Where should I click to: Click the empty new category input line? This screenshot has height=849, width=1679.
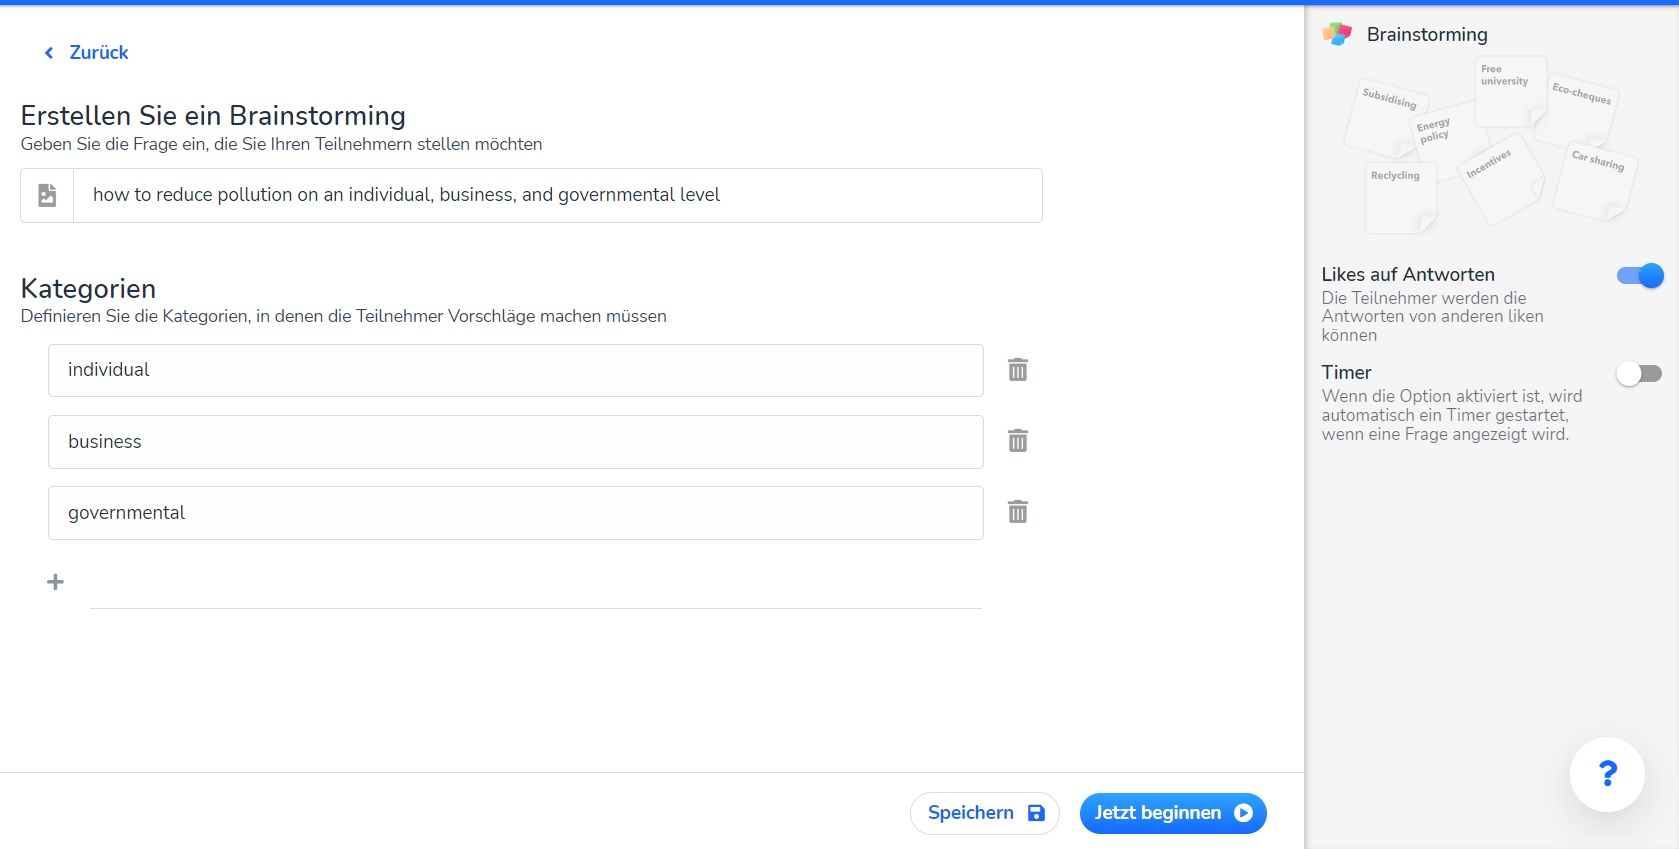[535, 590]
